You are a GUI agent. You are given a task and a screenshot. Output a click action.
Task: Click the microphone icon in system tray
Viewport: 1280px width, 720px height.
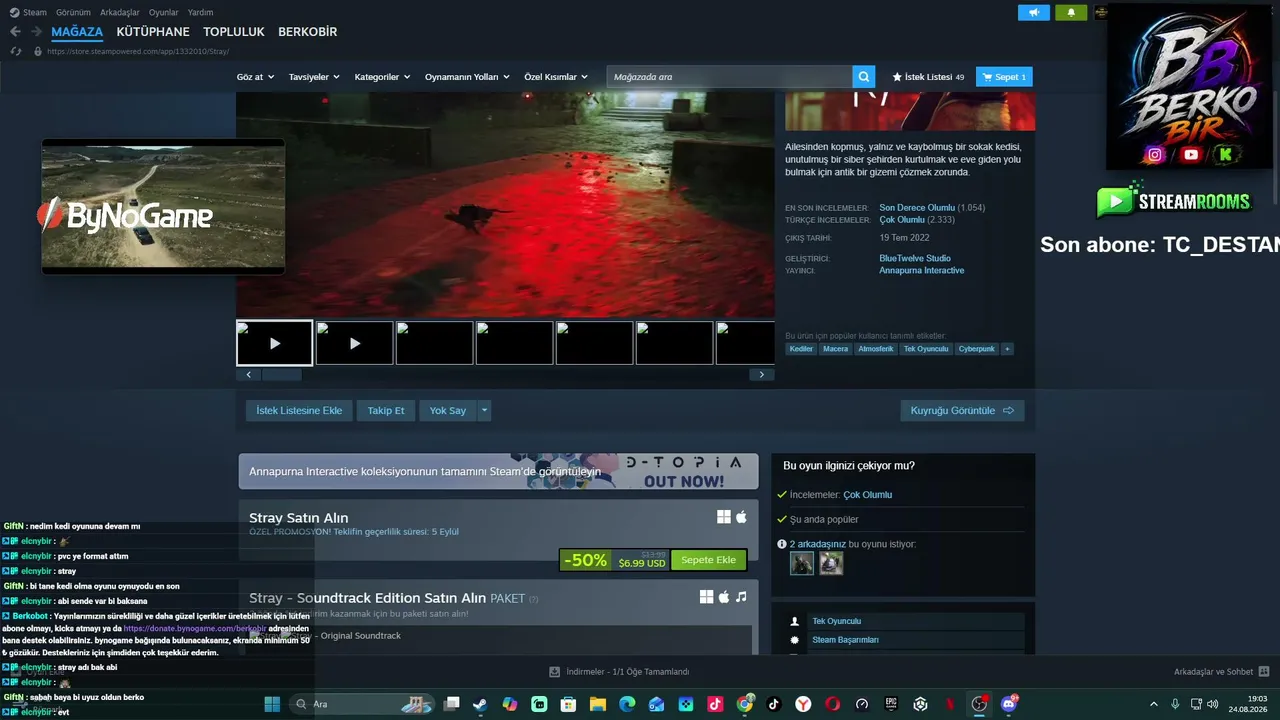[x=1175, y=704]
